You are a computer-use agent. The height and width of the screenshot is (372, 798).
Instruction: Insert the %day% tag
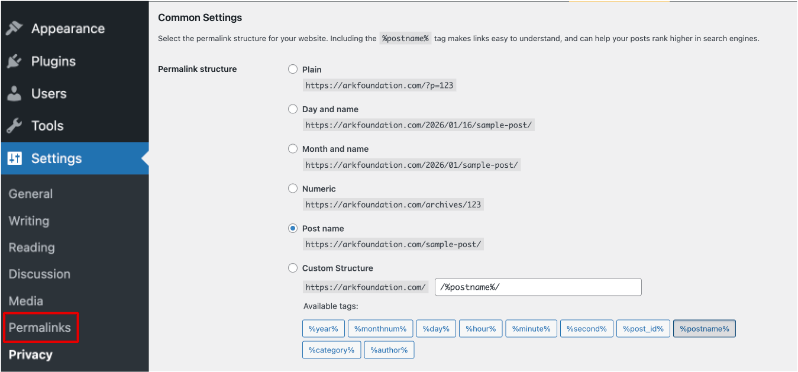pyautogui.click(x=436, y=329)
